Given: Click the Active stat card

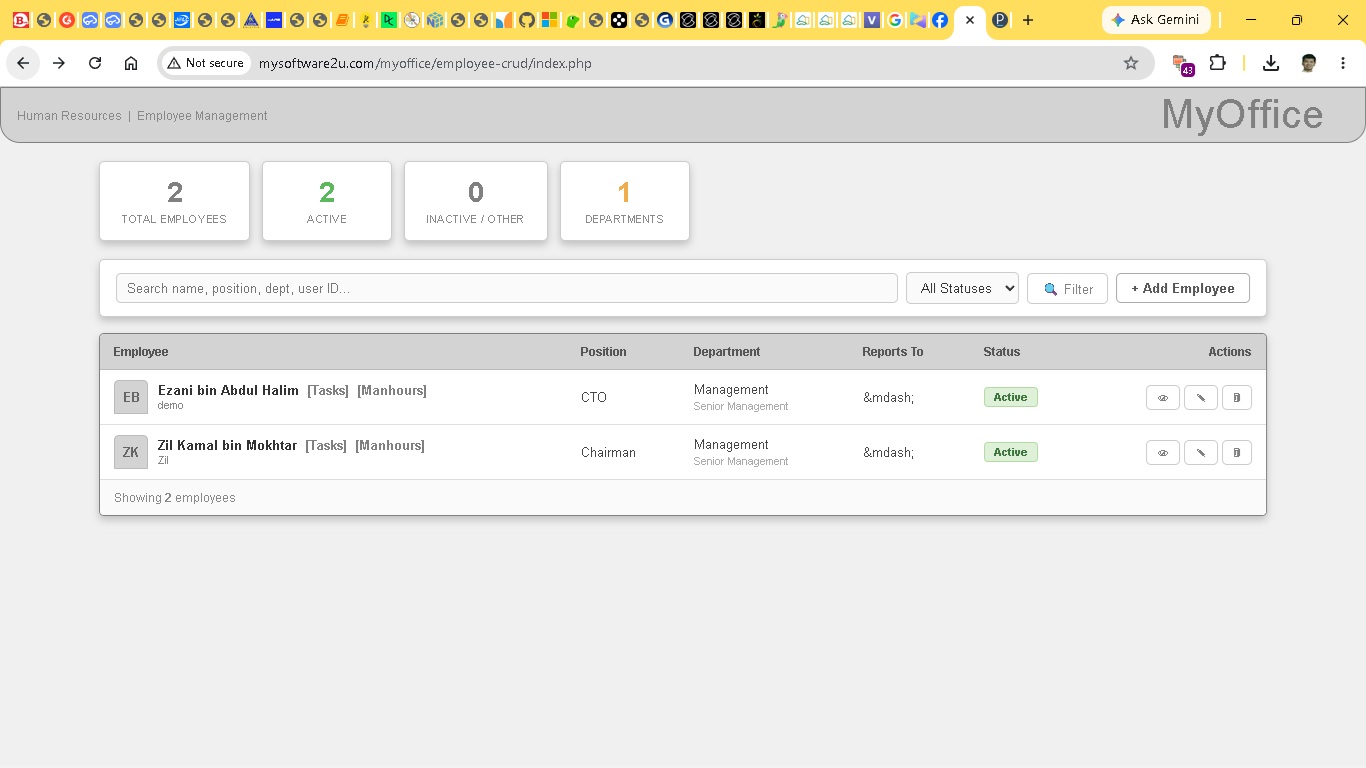Looking at the screenshot, I should click(327, 201).
